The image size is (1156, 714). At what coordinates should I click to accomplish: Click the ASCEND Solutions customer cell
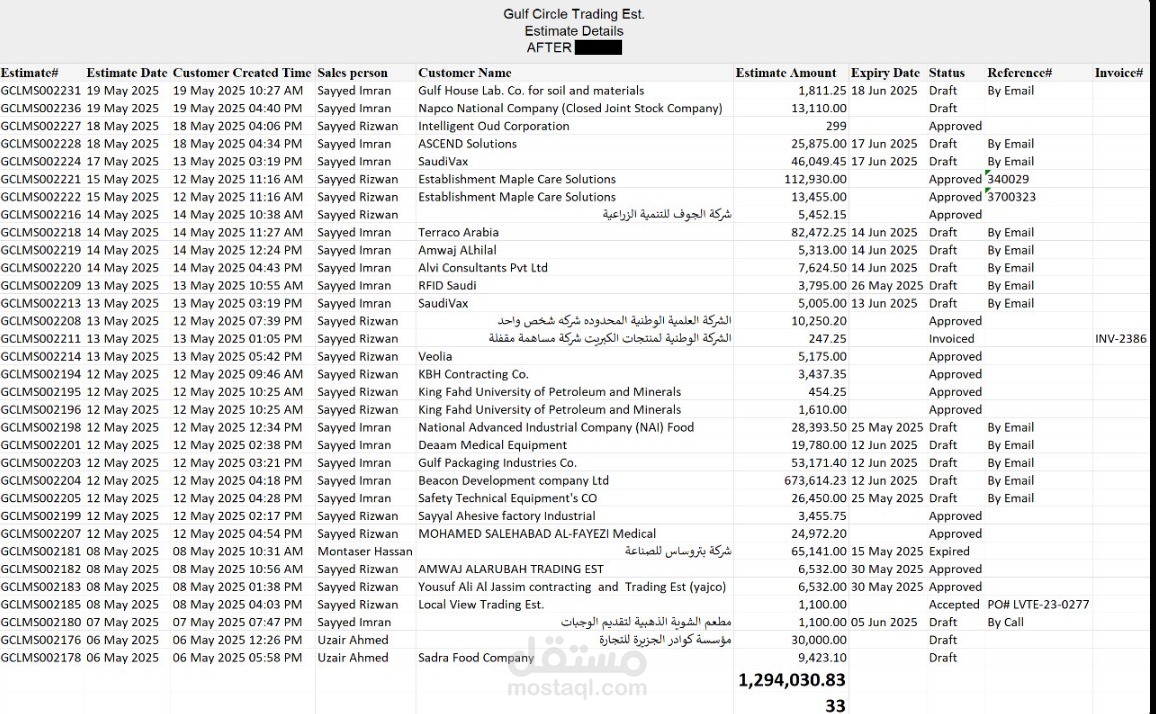point(467,144)
